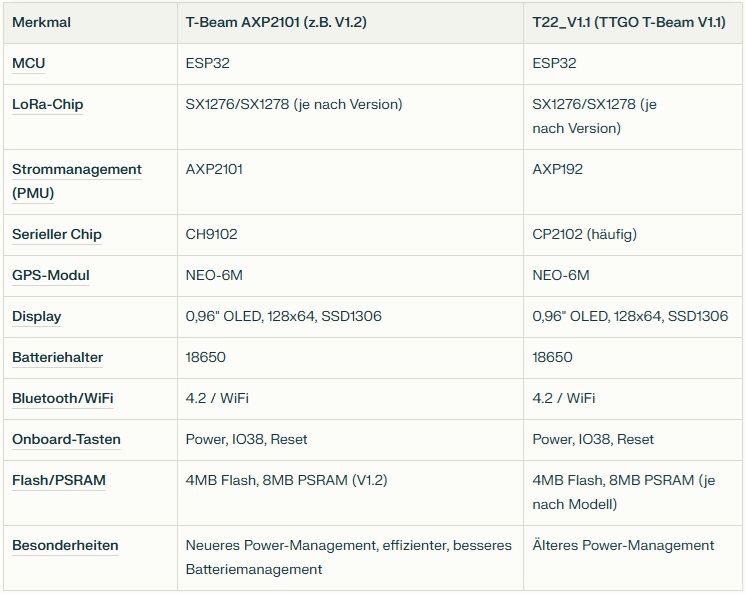
Task: Click the T22_V1.1 TTGO T-Beam header
Action: [629, 22]
